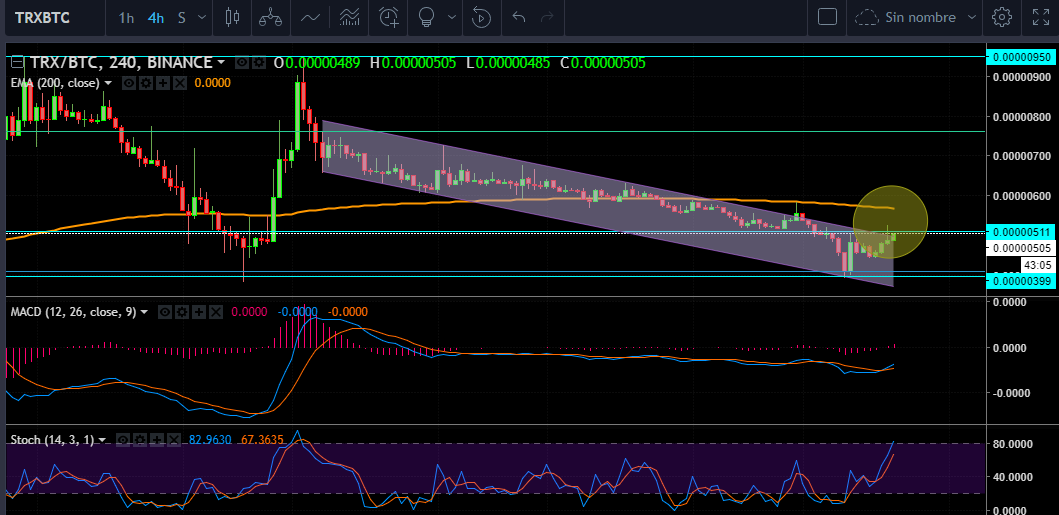Toggle main TRX/BTC series visibility eye
This screenshot has width=1059, height=515.
click(241, 63)
